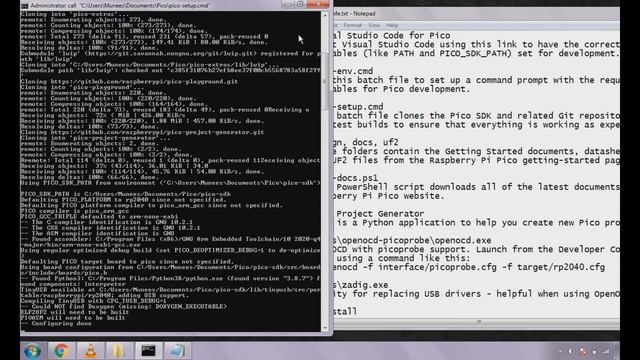Click the command prompt scrollbar down arrow

pyautogui.click(x=325, y=327)
